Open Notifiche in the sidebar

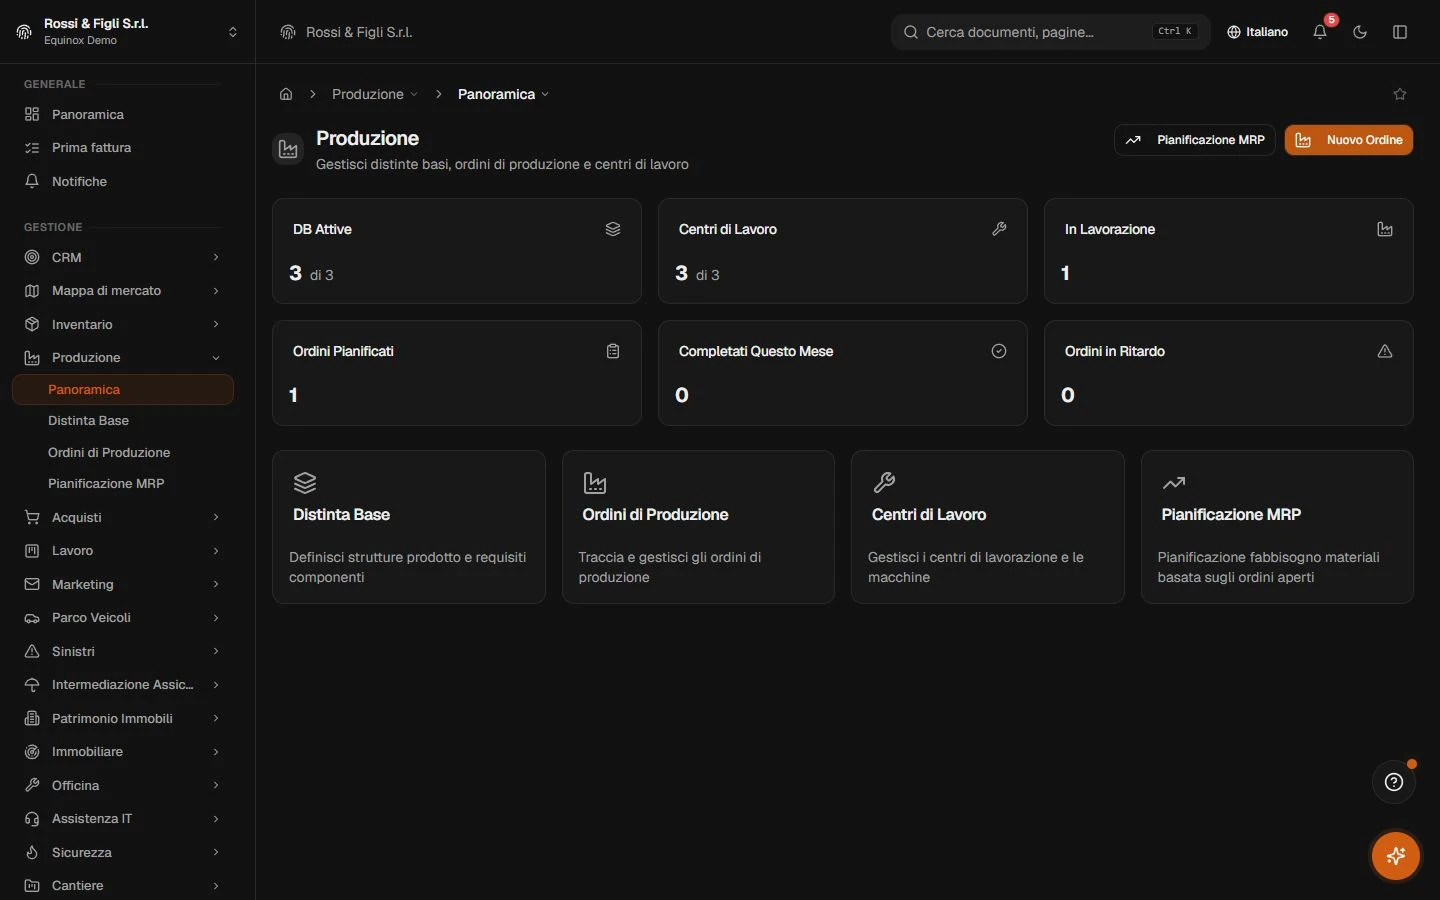(x=123, y=181)
